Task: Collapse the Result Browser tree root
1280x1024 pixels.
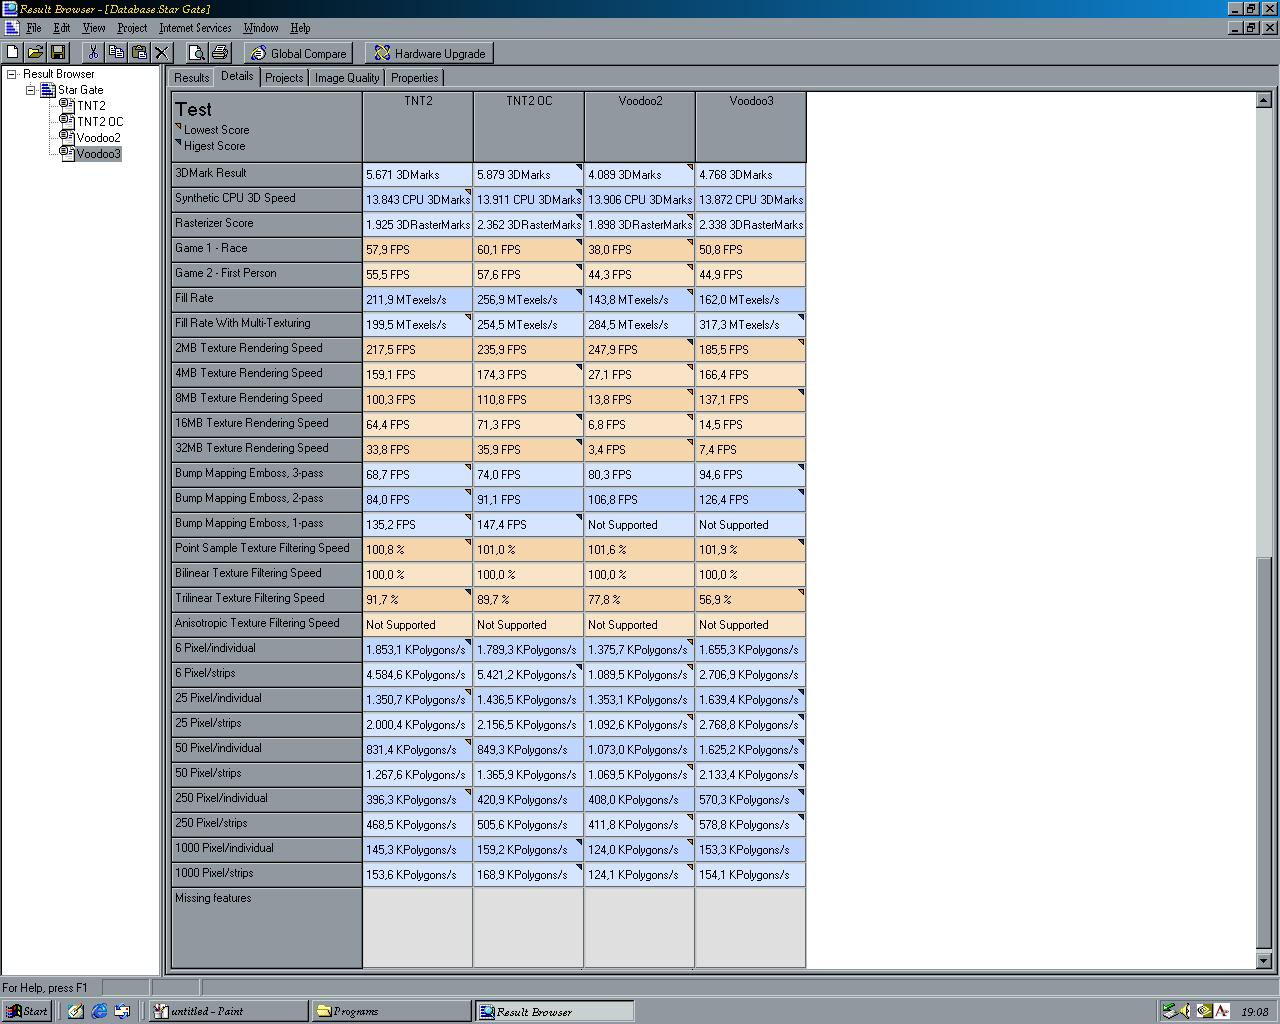Action: [x=12, y=74]
